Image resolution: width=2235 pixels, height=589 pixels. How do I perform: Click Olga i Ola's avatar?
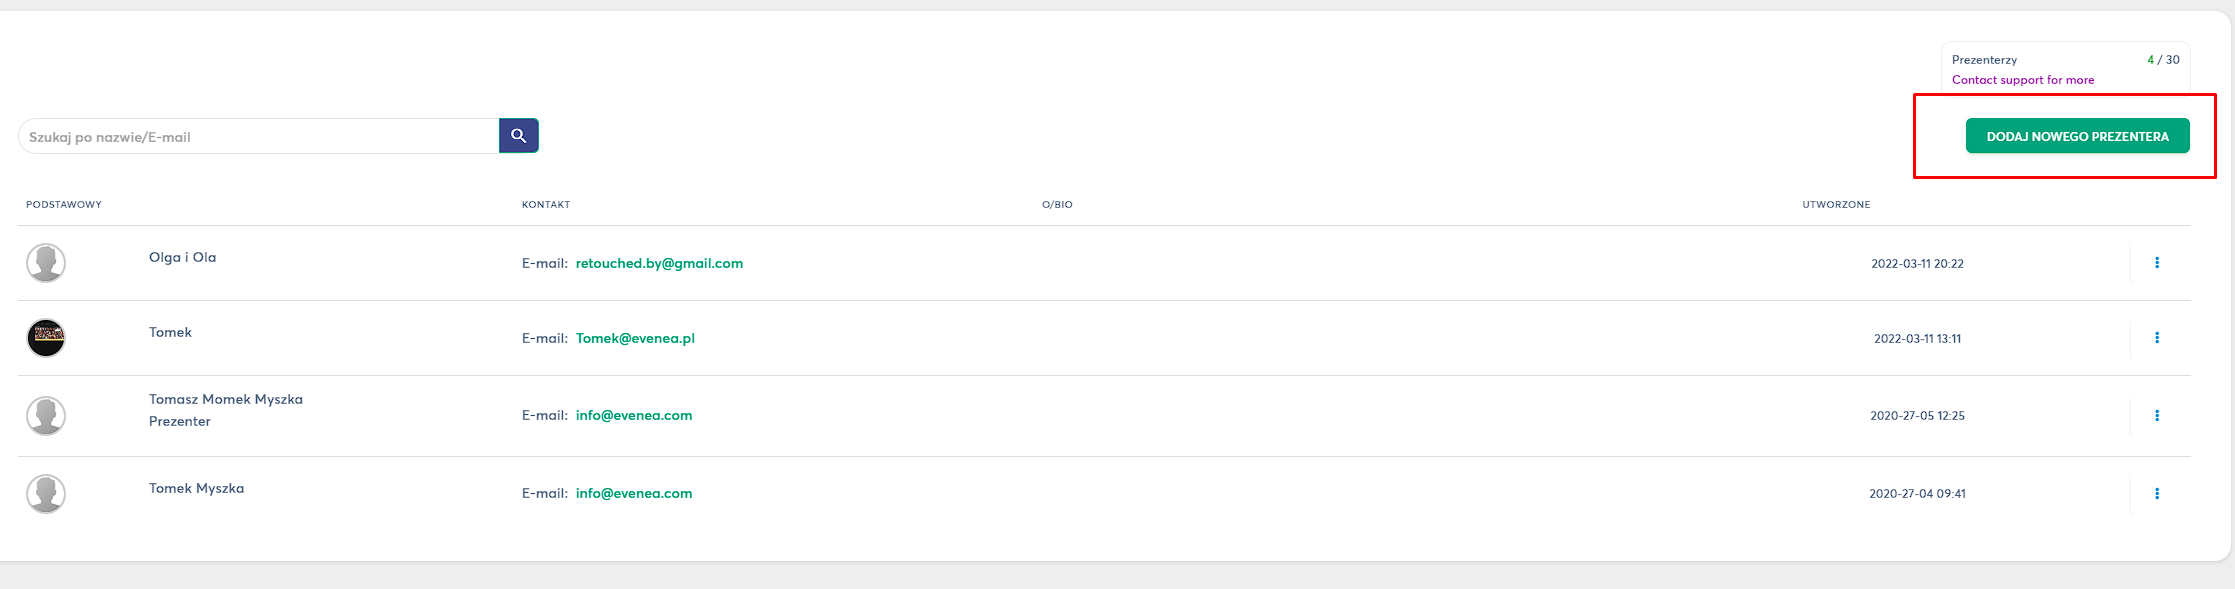pyautogui.click(x=46, y=263)
